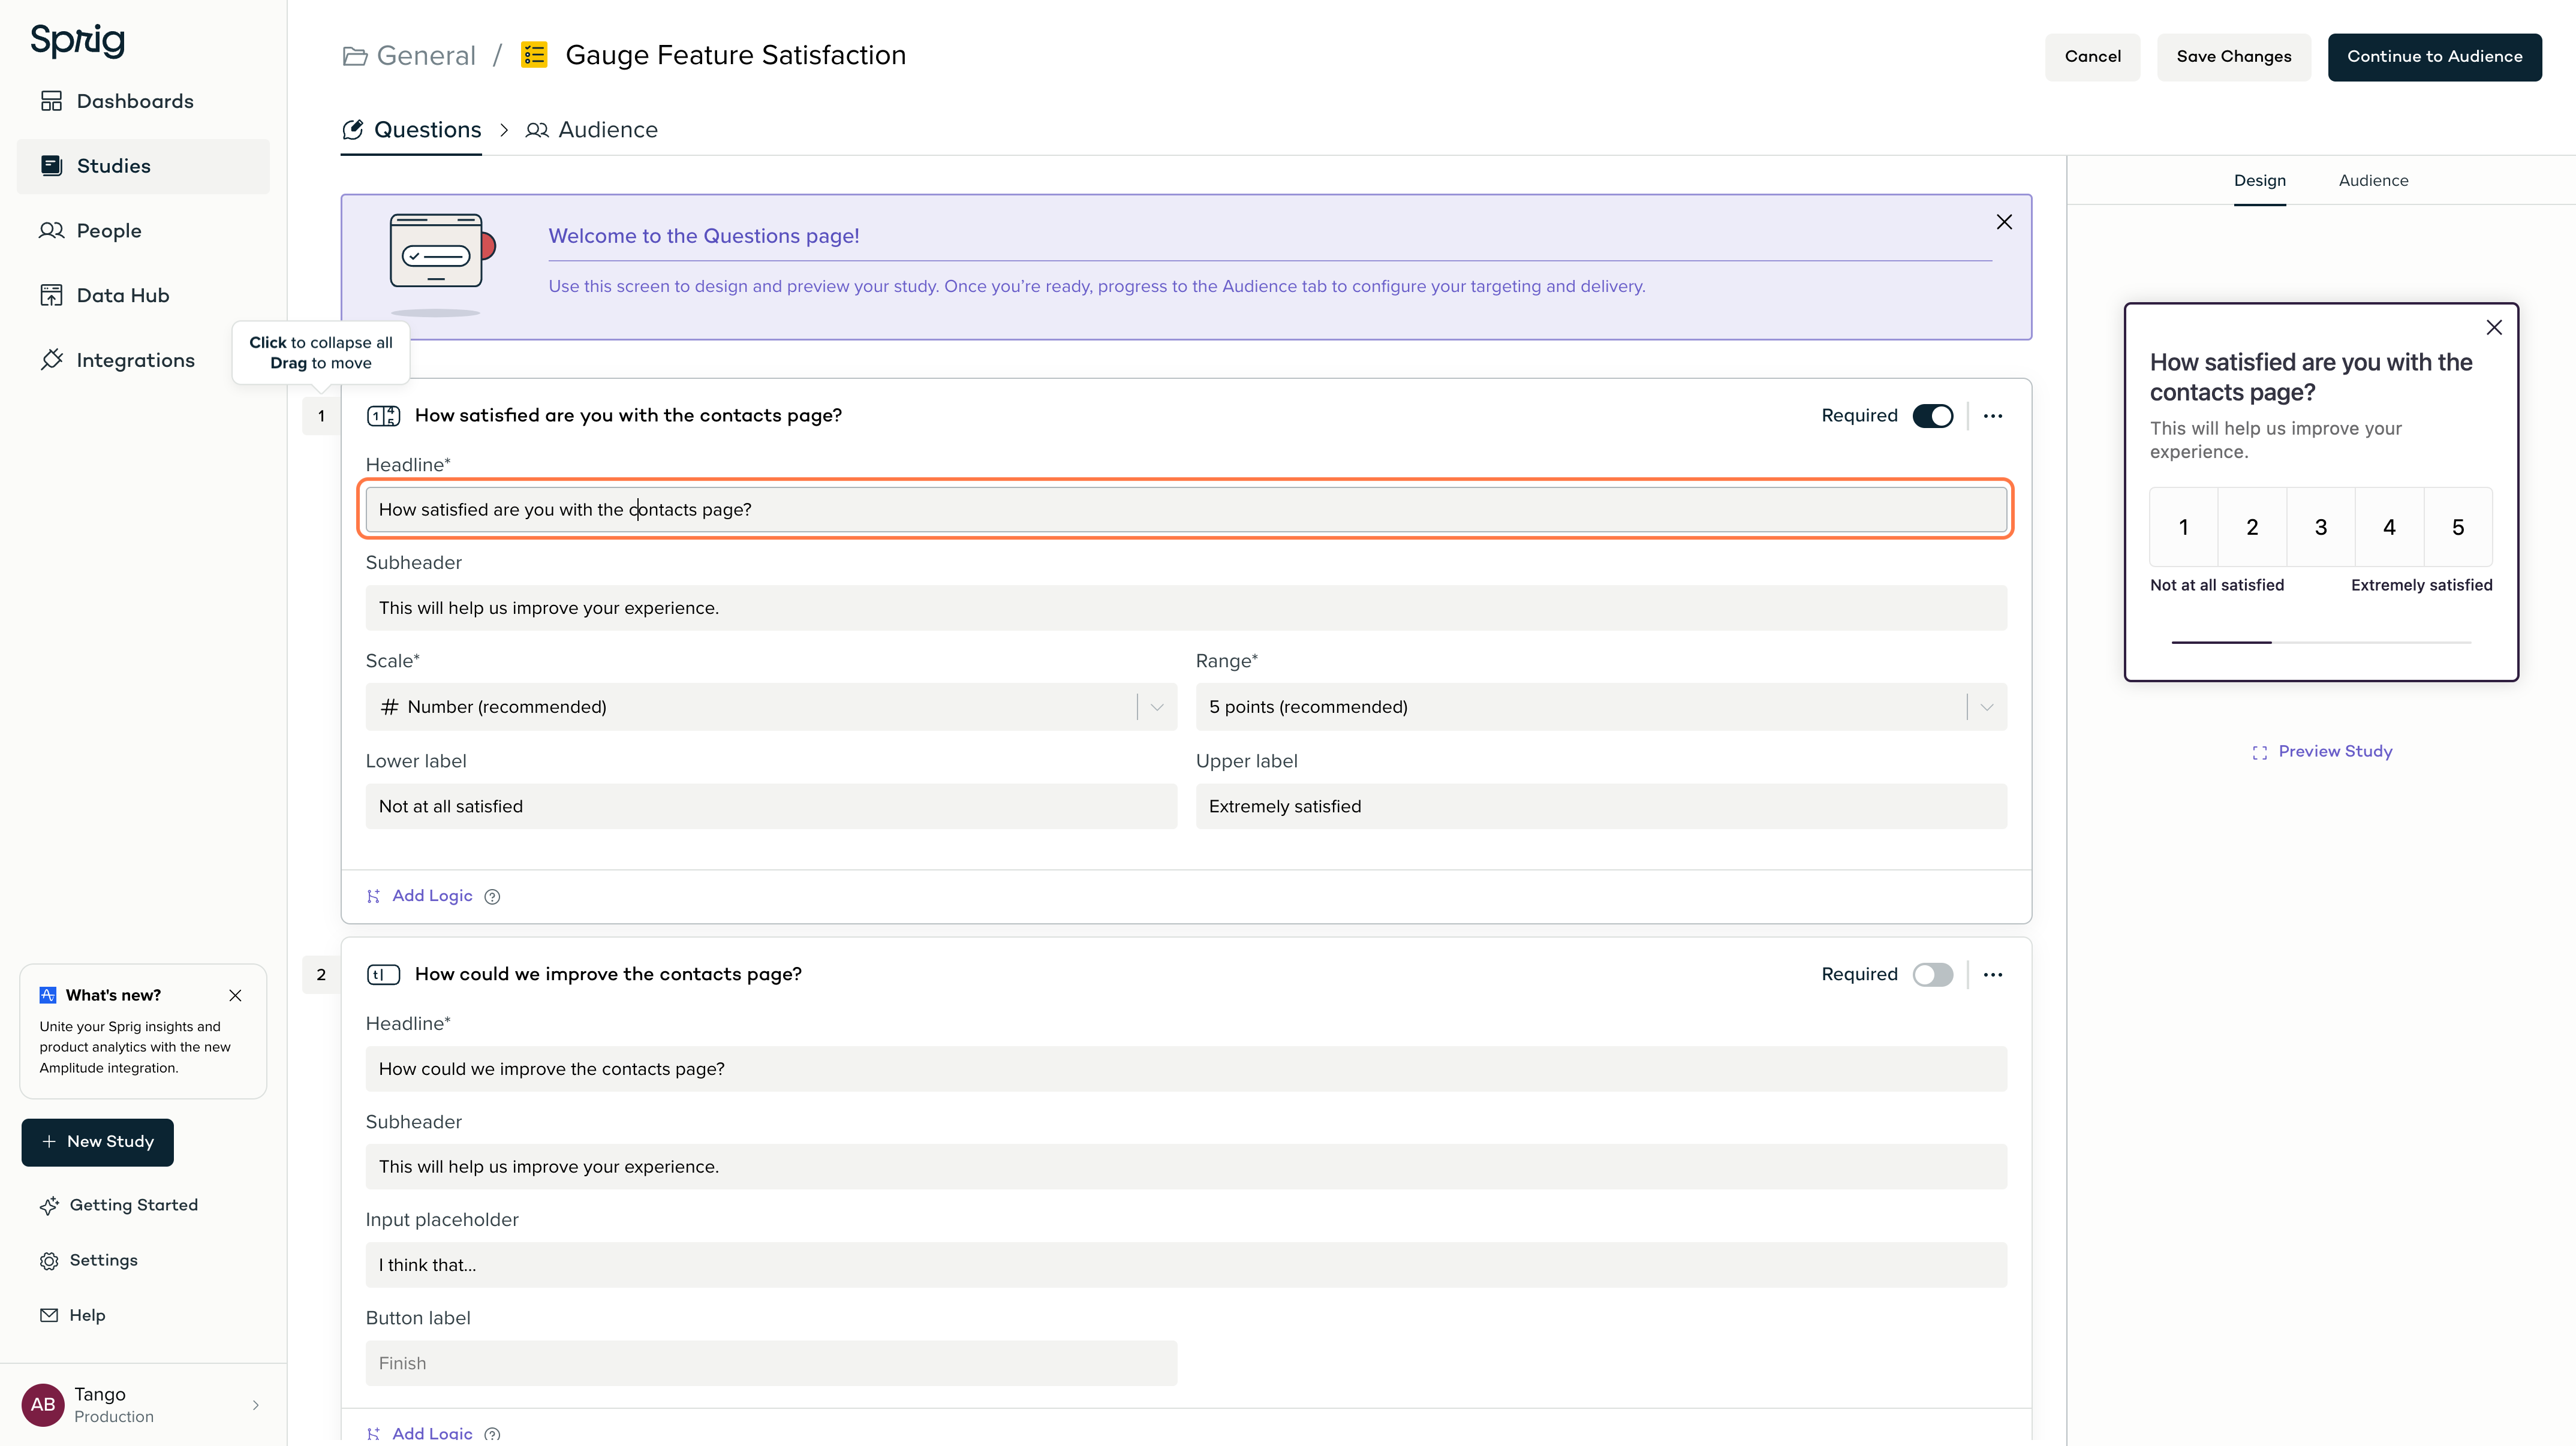Open the Integrations page
Screen dimensions: 2576x1446
coord(117,360)
